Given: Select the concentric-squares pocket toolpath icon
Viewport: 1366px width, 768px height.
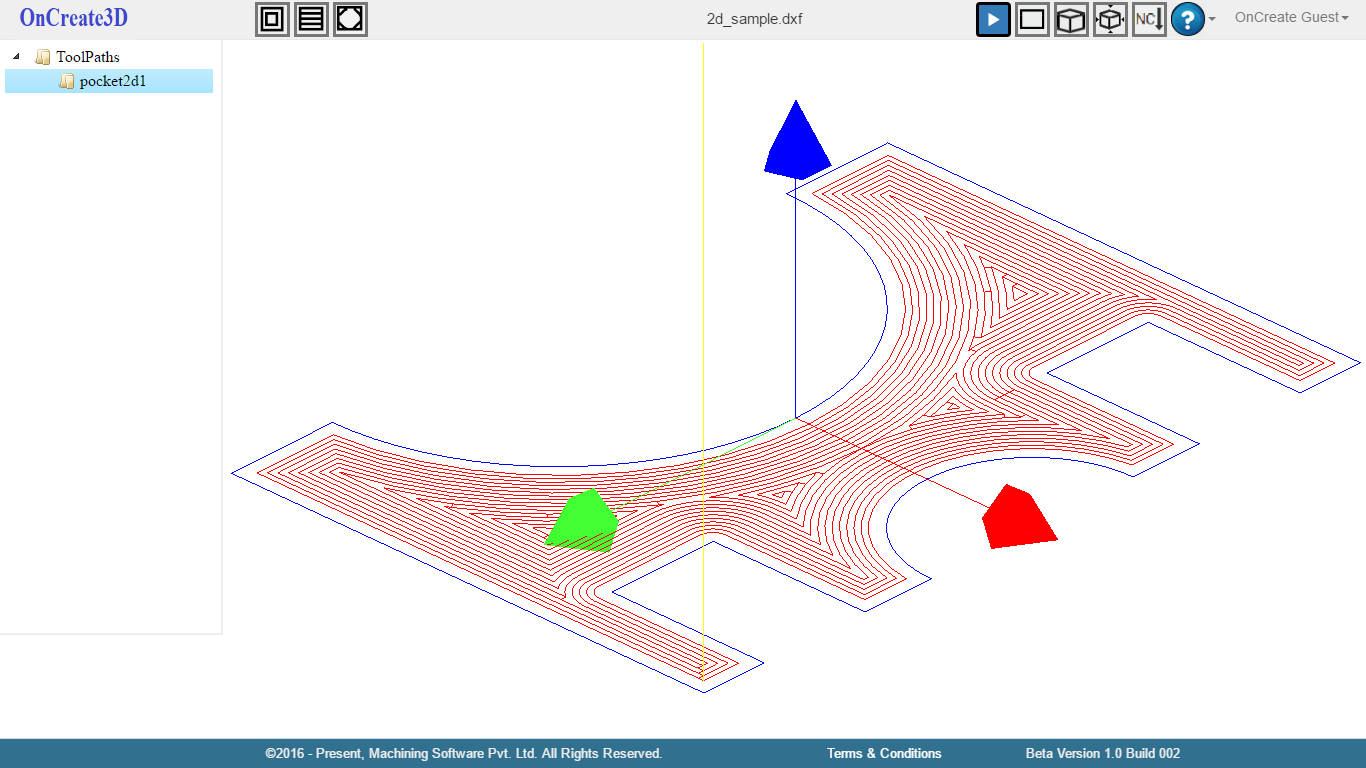Looking at the screenshot, I should point(272,19).
